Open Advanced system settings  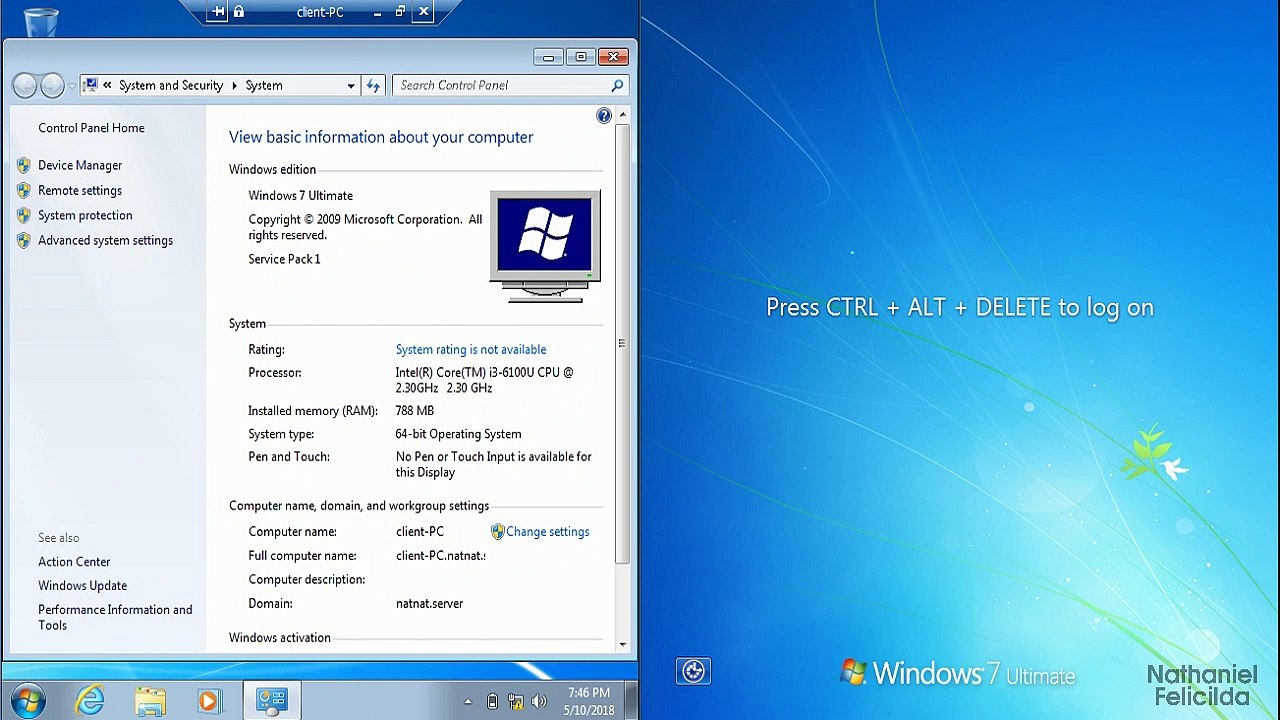(x=105, y=240)
